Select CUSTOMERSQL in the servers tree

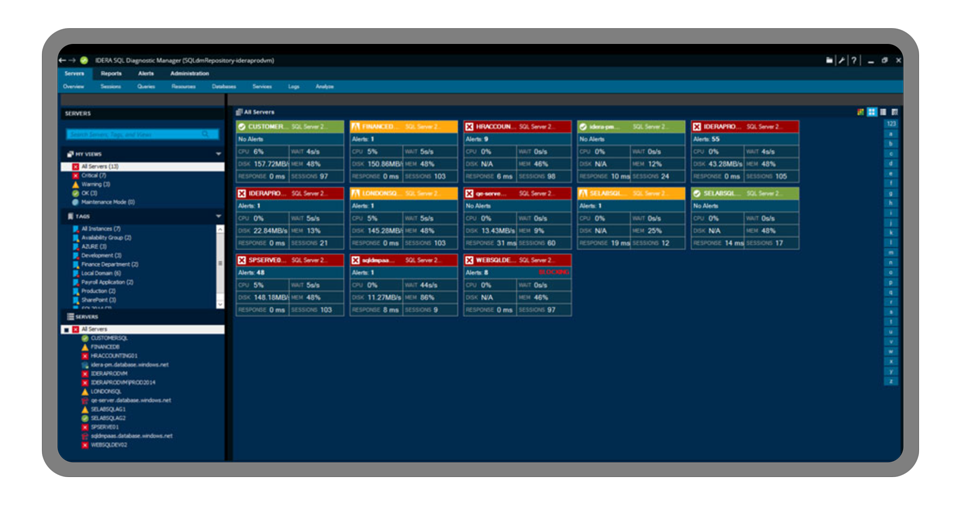(109, 338)
